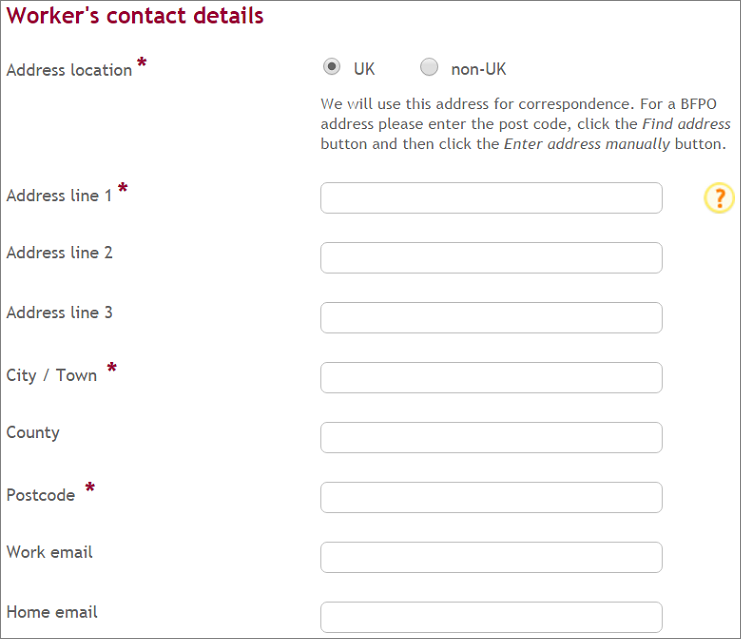Open the help icon beside Address line 1

(x=719, y=198)
